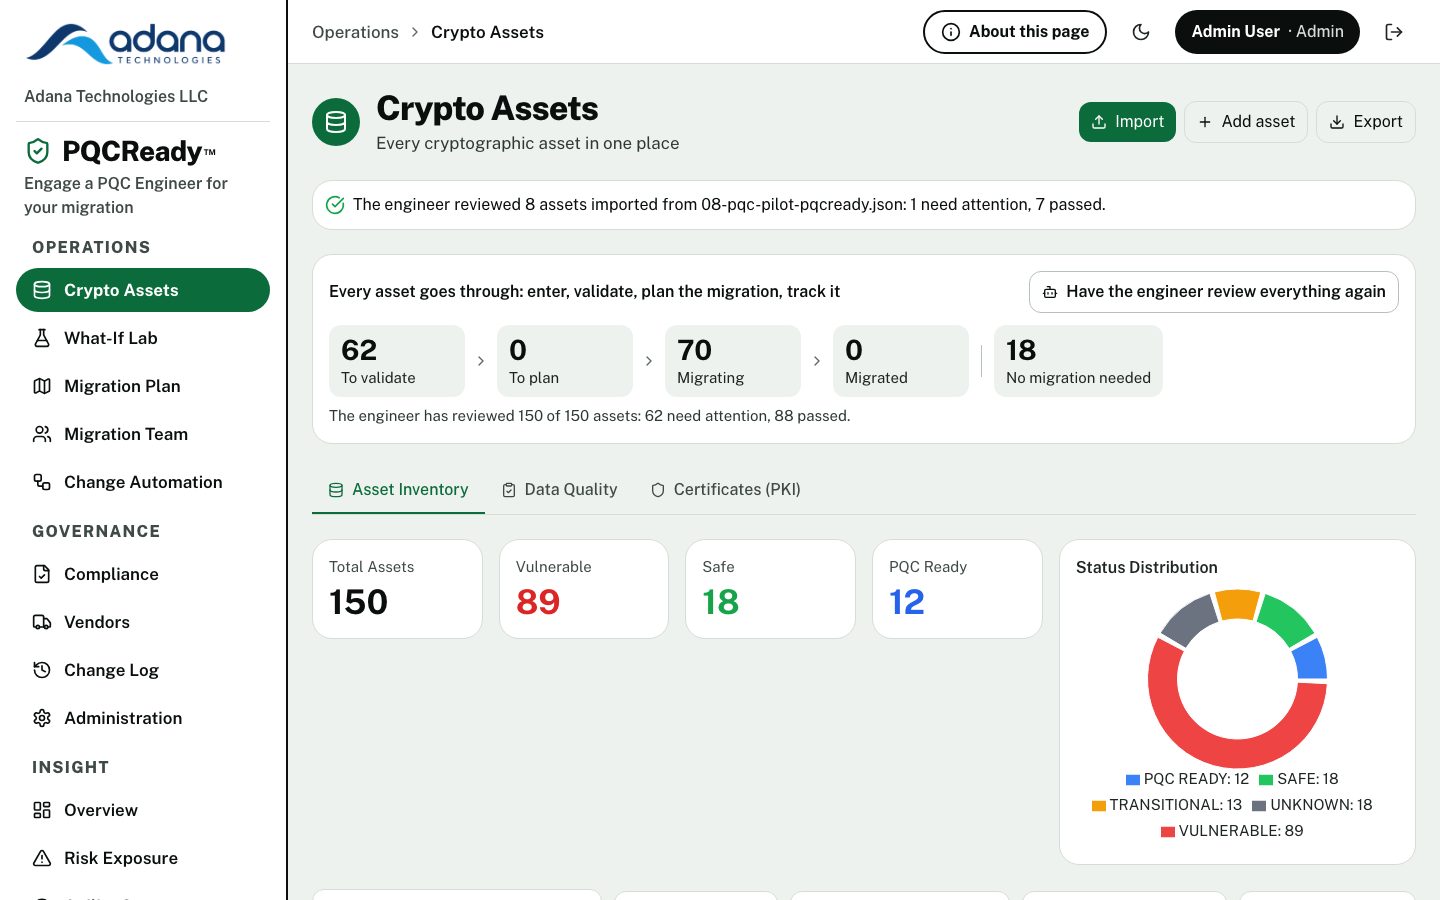
Task: Click the Adana Technologies logo
Action: pyautogui.click(x=126, y=45)
